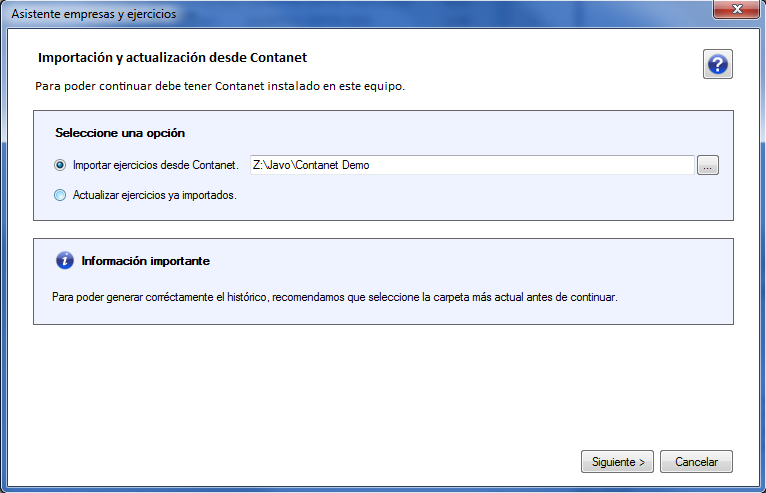Viewport: 766px width, 493px height.
Task: Click the recommendation sentence about carpeta más actual
Action: pyautogui.click(x=335, y=297)
